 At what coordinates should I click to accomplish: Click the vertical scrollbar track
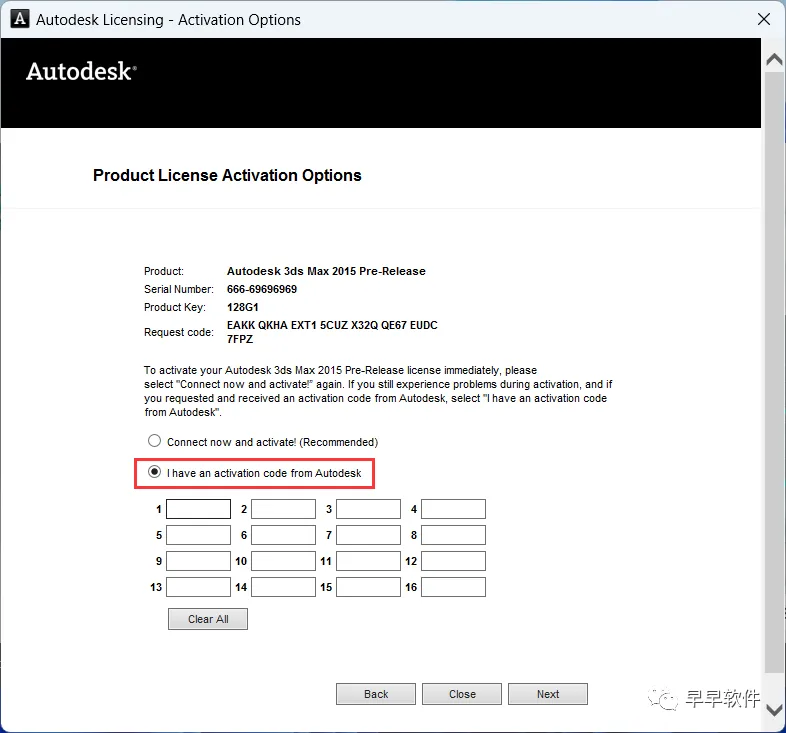[774, 372]
